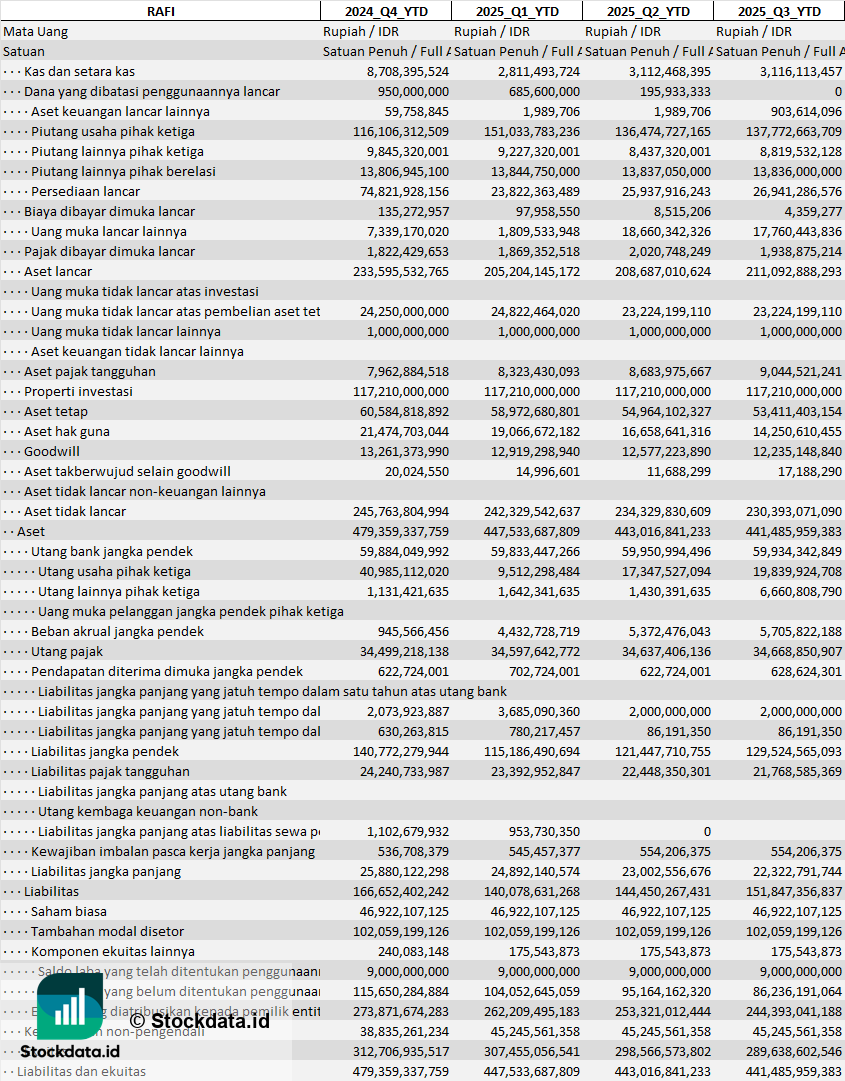
Task: Select the value 60,584,818,892
Action: click(x=405, y=412)
